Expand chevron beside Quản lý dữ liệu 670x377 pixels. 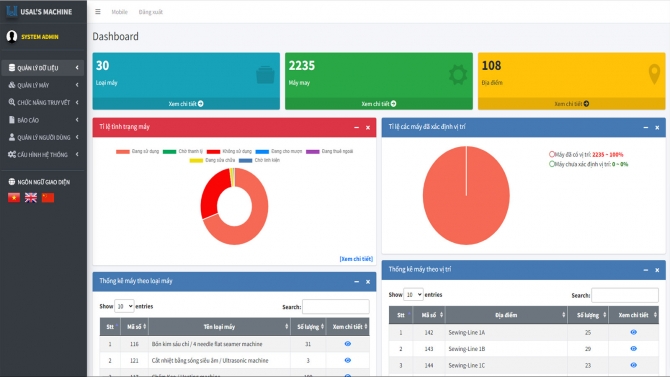[x=77, y=68]
